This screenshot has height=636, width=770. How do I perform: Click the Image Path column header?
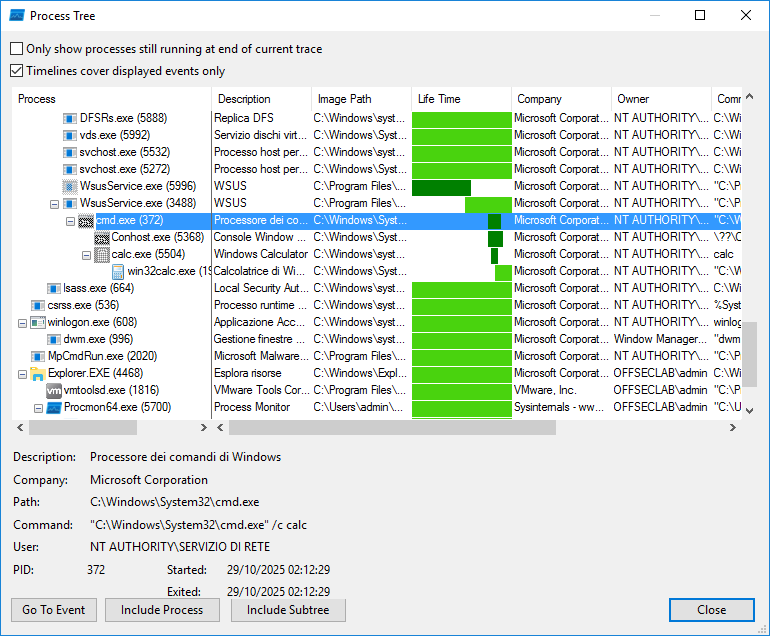[x=361, y=99]
